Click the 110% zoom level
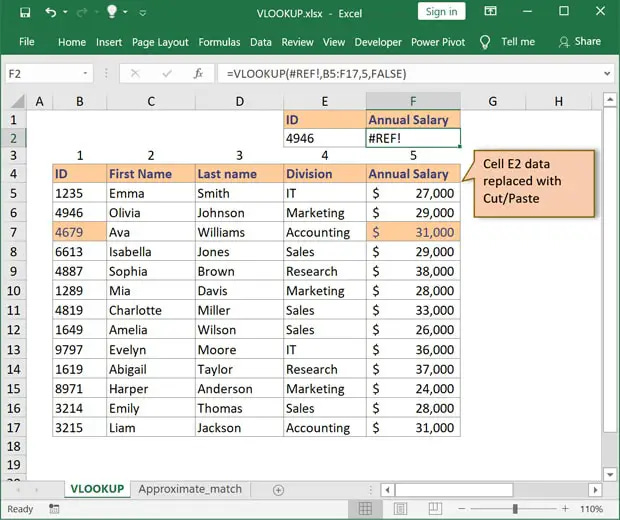The width and height of the screenshot is (620, 520). click(x=591, y=509)
